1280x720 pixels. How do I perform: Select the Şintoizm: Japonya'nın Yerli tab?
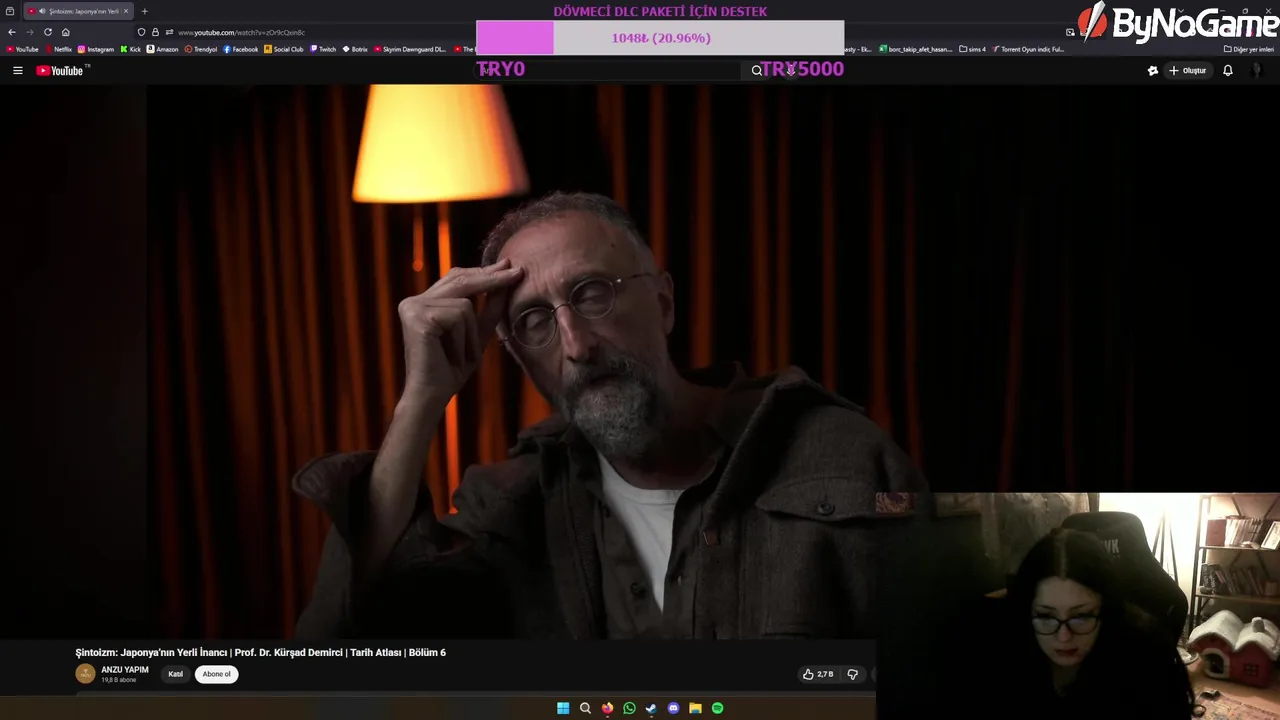pos(78,11)
